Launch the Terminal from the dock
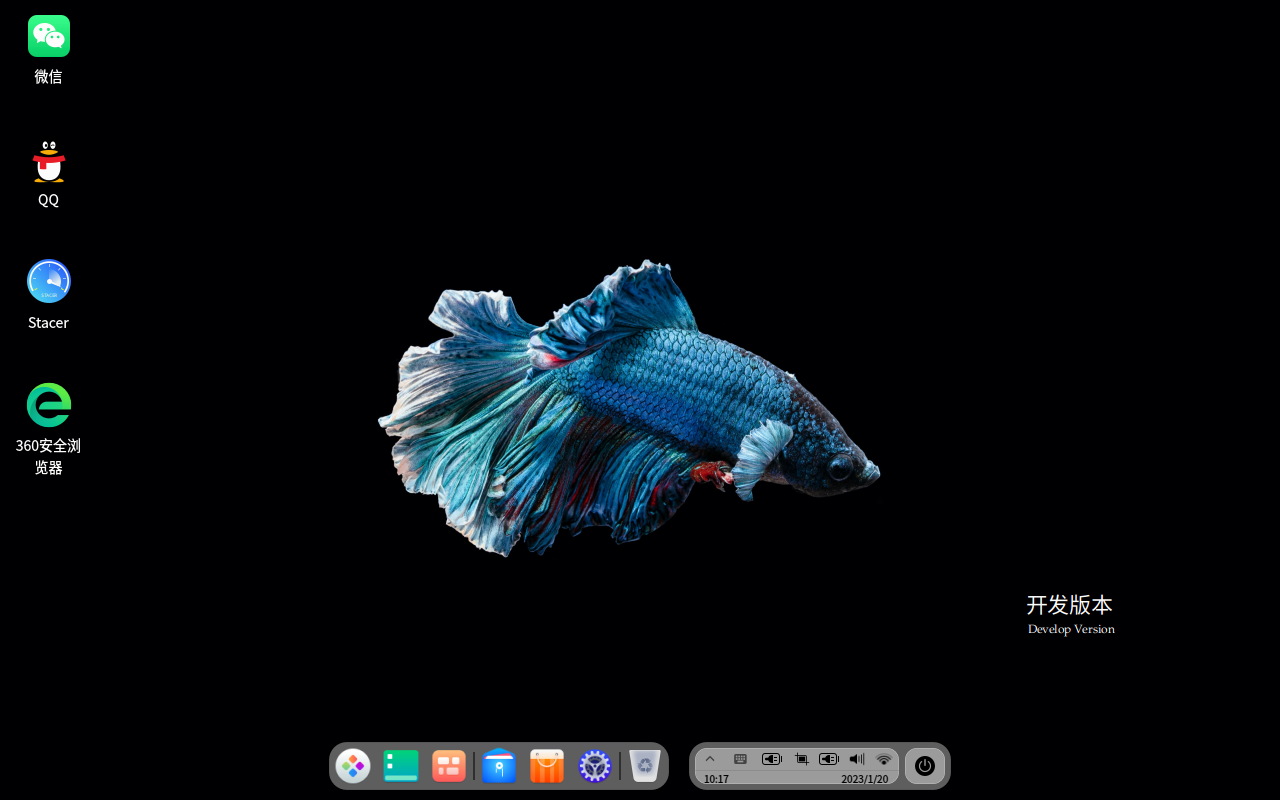This screenshot has width=1280, height=800. [401, 765]
